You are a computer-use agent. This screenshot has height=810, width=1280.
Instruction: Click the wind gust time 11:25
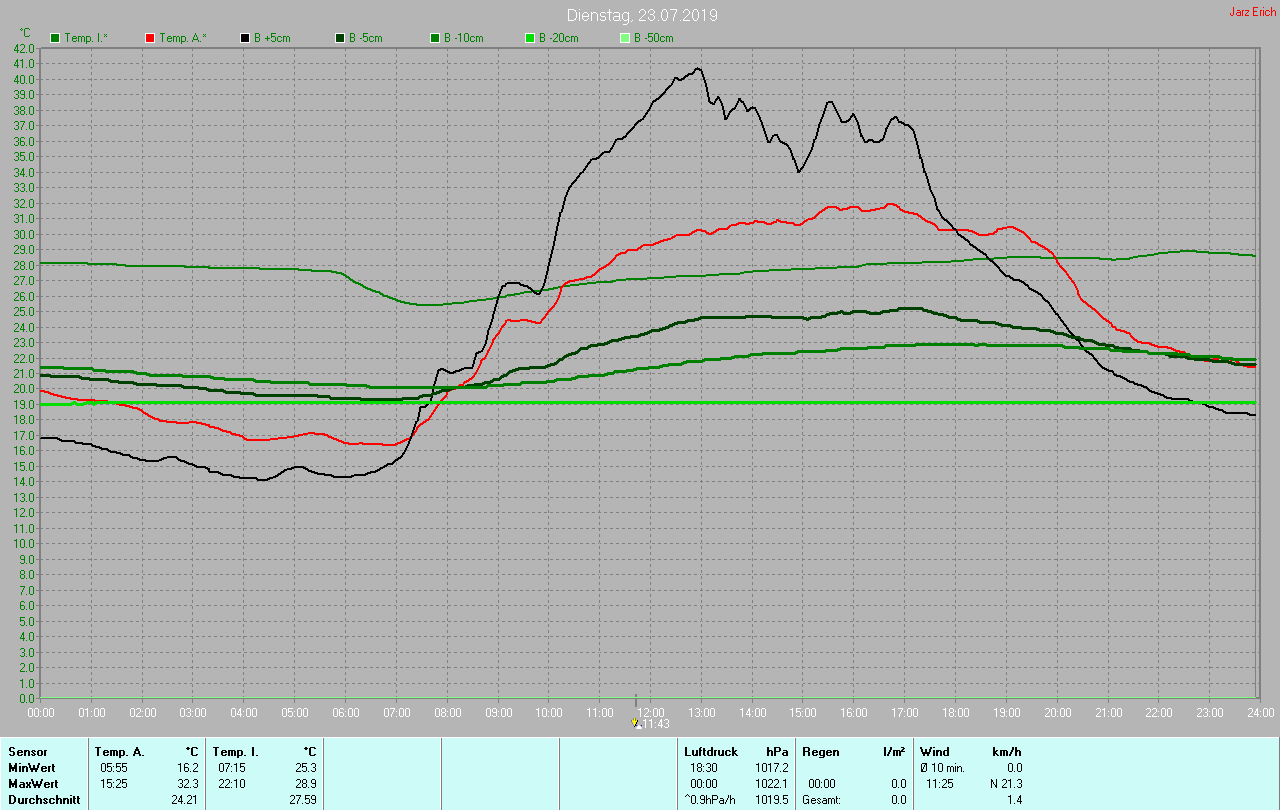coord(940,784)
